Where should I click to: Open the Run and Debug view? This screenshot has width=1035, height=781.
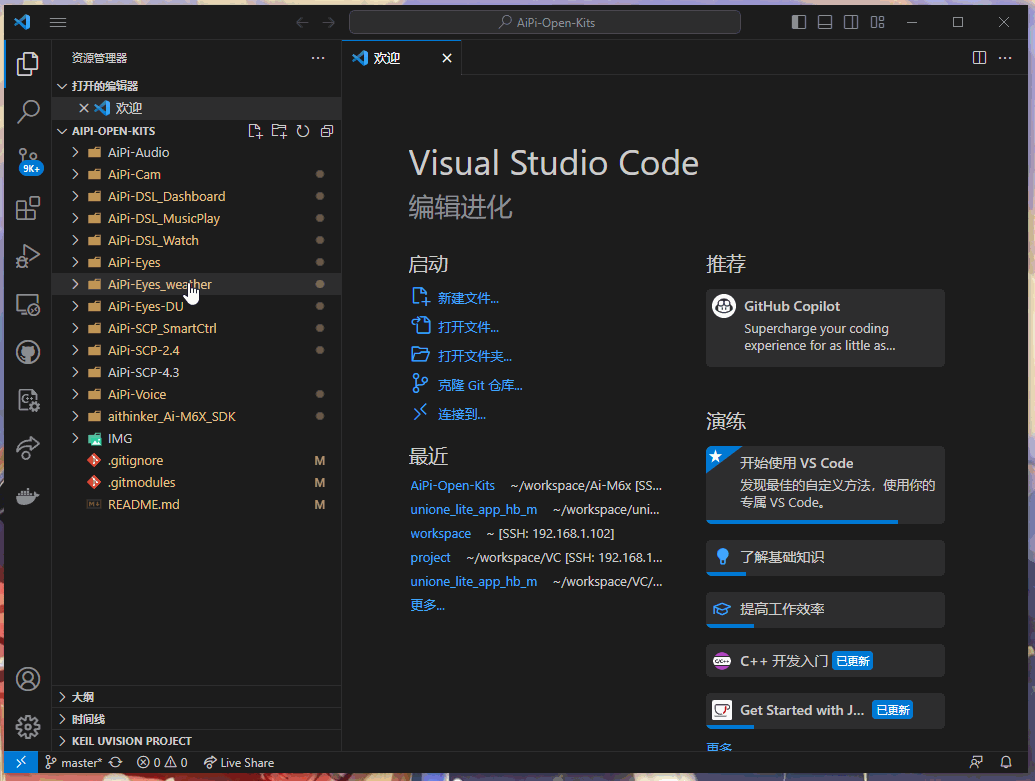point(28,256)
